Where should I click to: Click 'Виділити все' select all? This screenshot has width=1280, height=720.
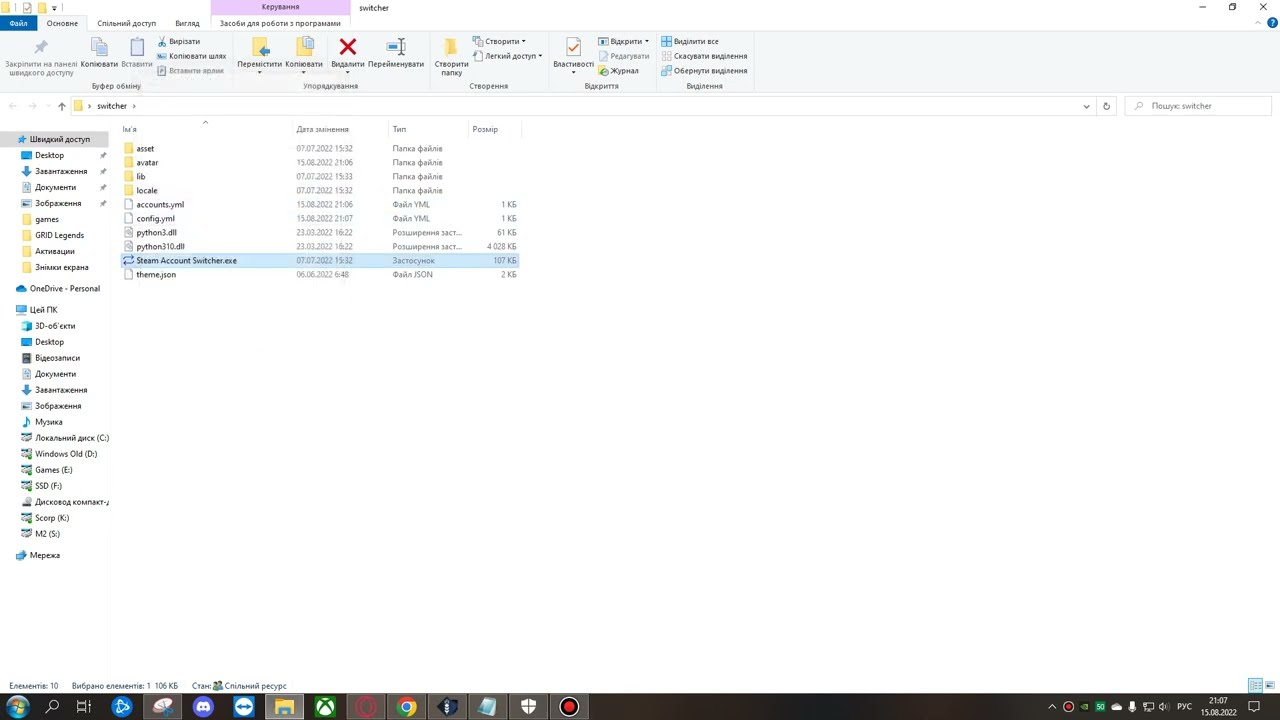click(x=690, y=42)
